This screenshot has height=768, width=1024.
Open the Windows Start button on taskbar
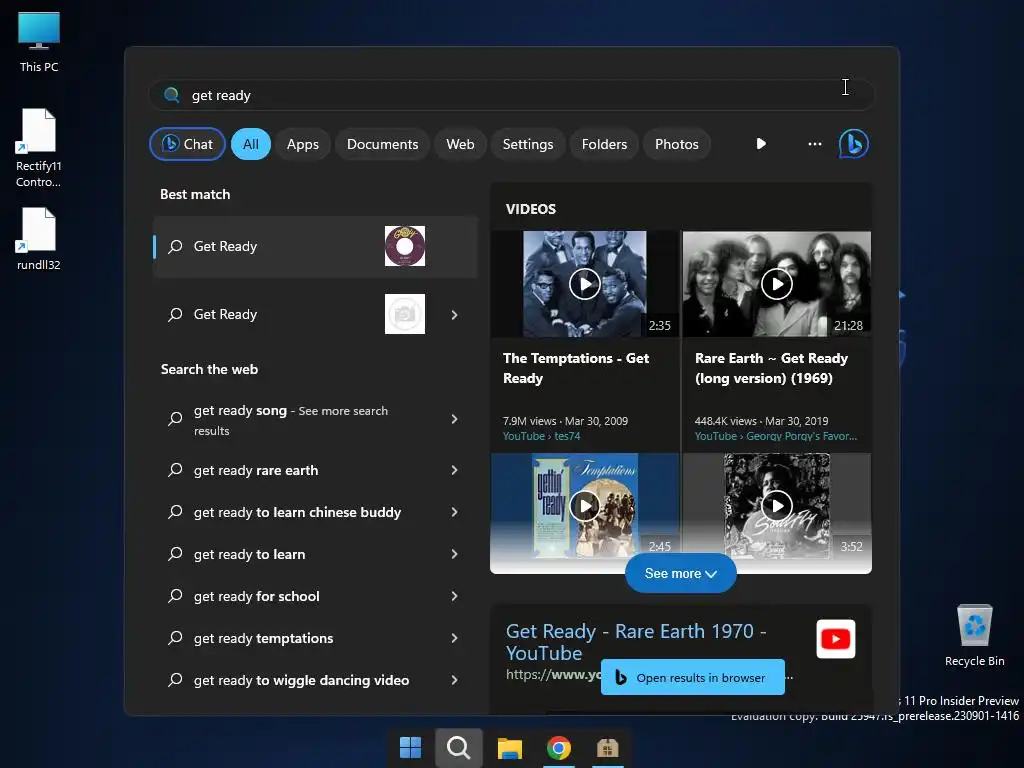[410, 748]
